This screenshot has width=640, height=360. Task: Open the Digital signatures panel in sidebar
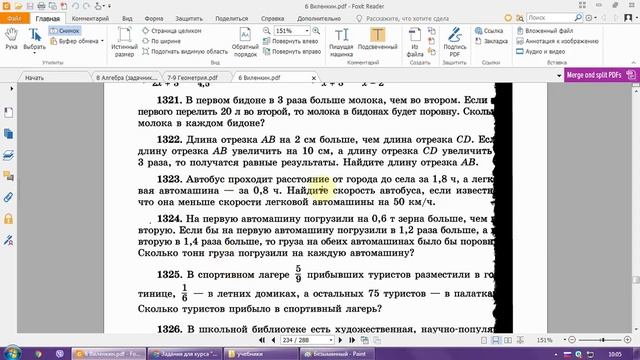(9, 240)
